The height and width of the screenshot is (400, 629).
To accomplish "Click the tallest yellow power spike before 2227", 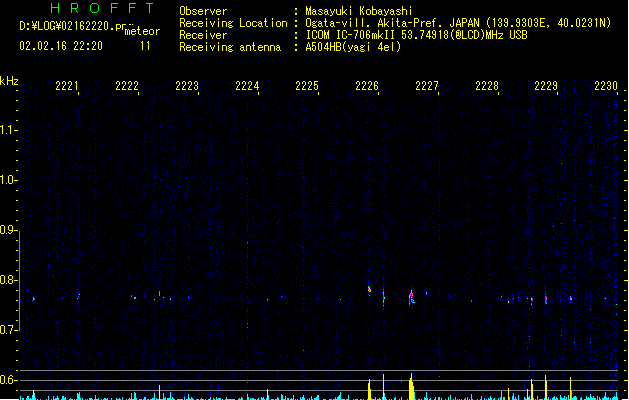I will [x=411, y=386].
